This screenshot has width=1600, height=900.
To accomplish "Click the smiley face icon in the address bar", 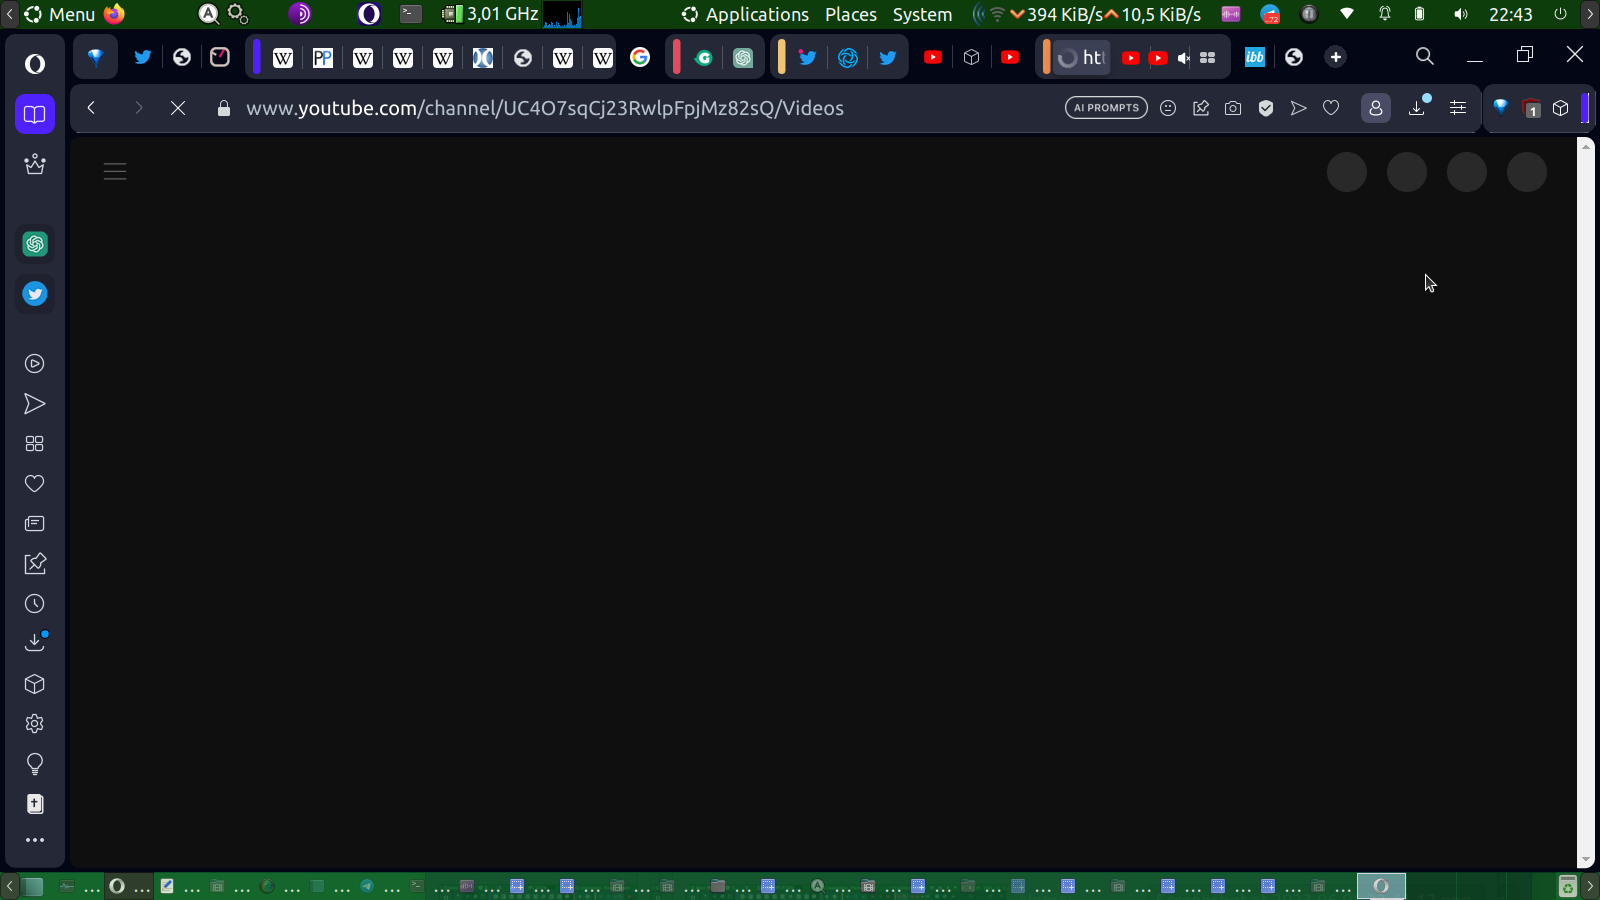I will 1168,108.
